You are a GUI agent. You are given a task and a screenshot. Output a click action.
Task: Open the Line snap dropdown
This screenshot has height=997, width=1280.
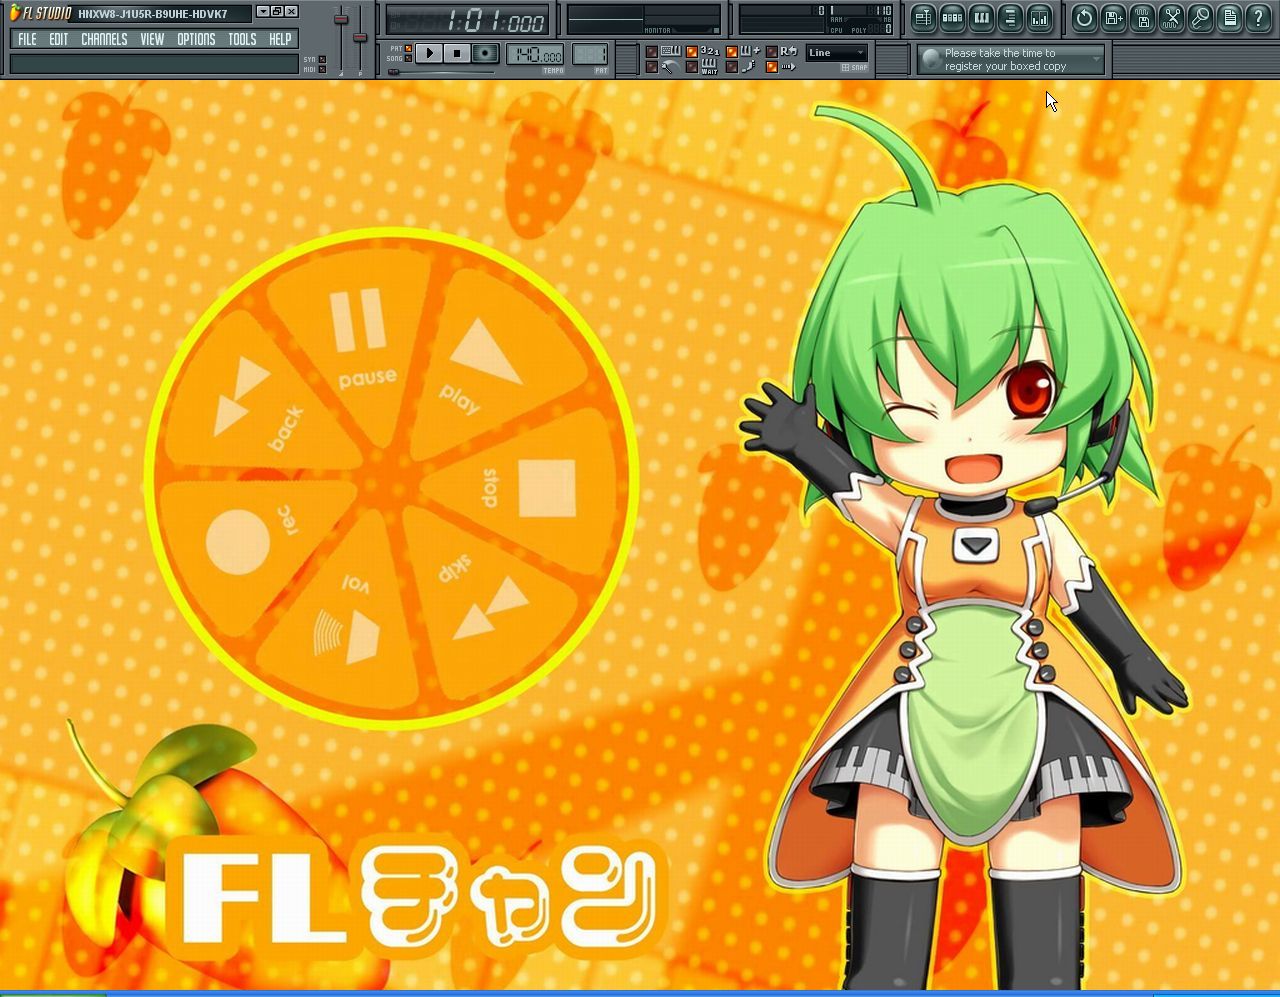(836, 53)
